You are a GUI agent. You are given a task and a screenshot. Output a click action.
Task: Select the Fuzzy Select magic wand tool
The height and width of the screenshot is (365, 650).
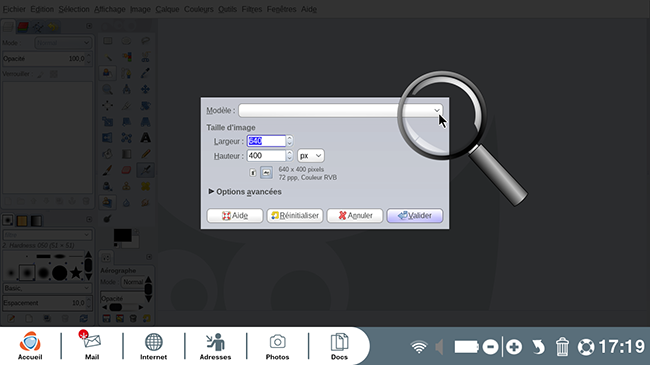pyautogui.click(x=108, y=57)
